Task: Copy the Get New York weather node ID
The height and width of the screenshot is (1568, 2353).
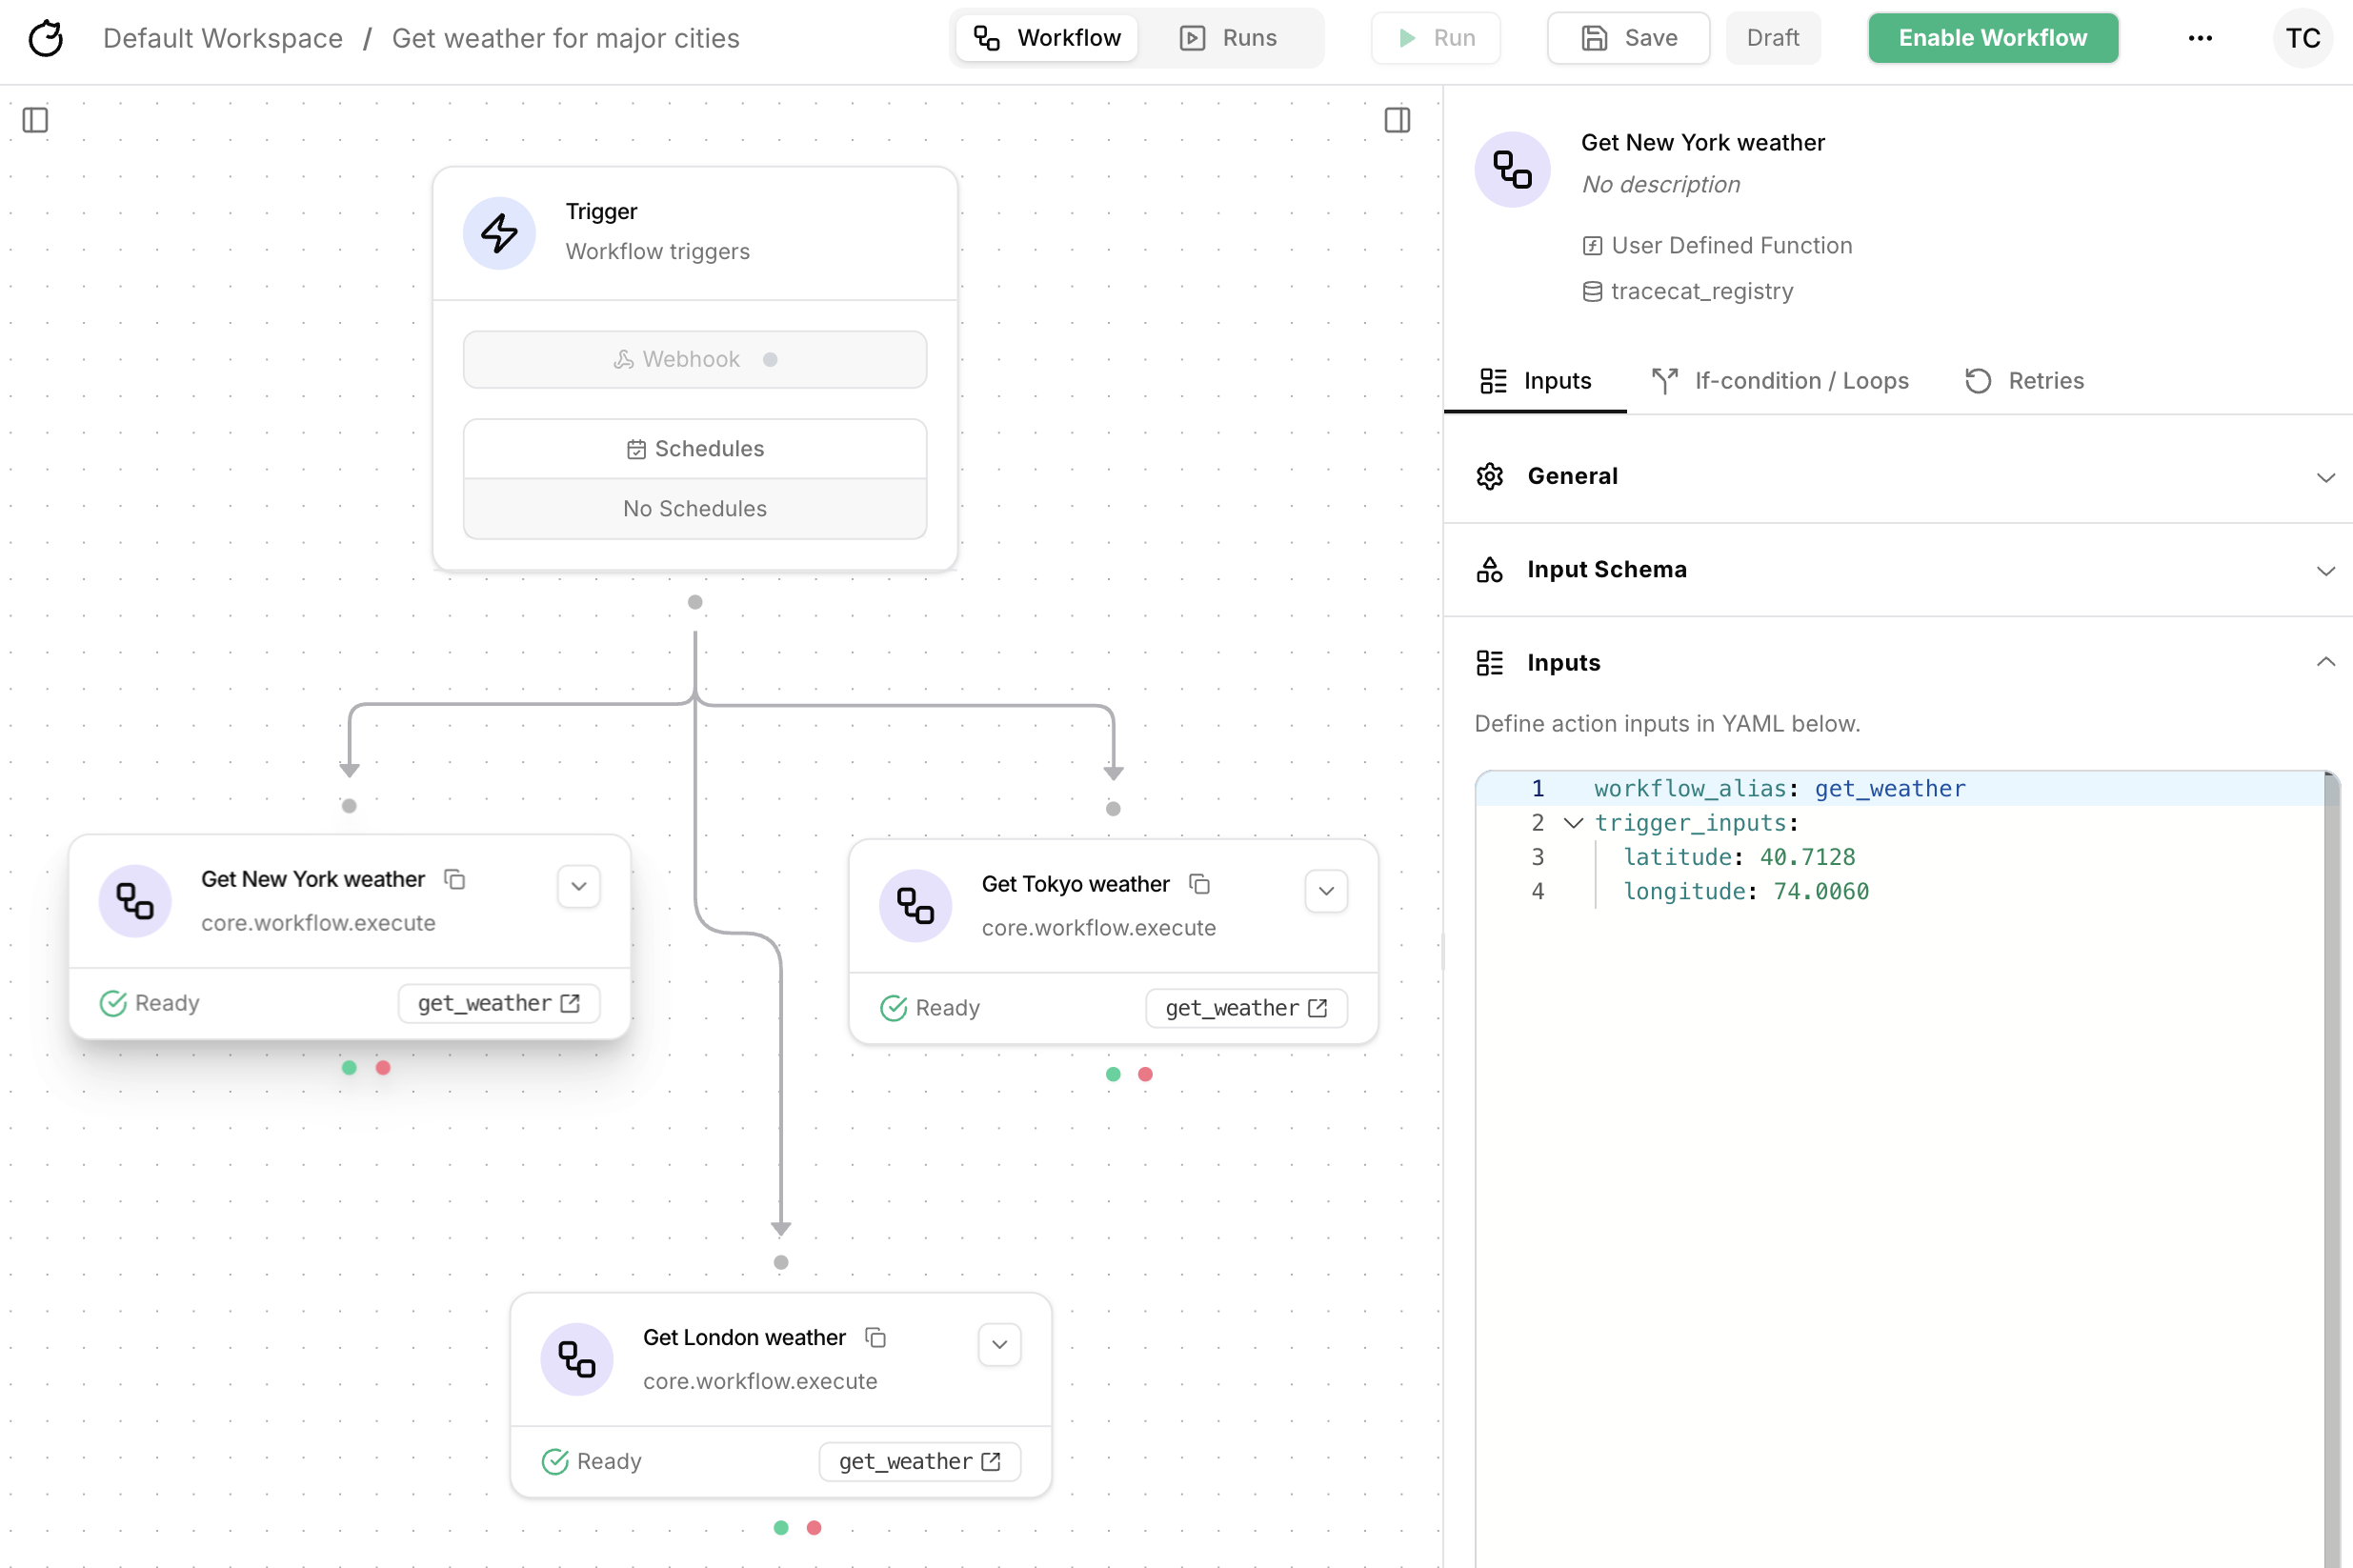Action: point(455,879)
